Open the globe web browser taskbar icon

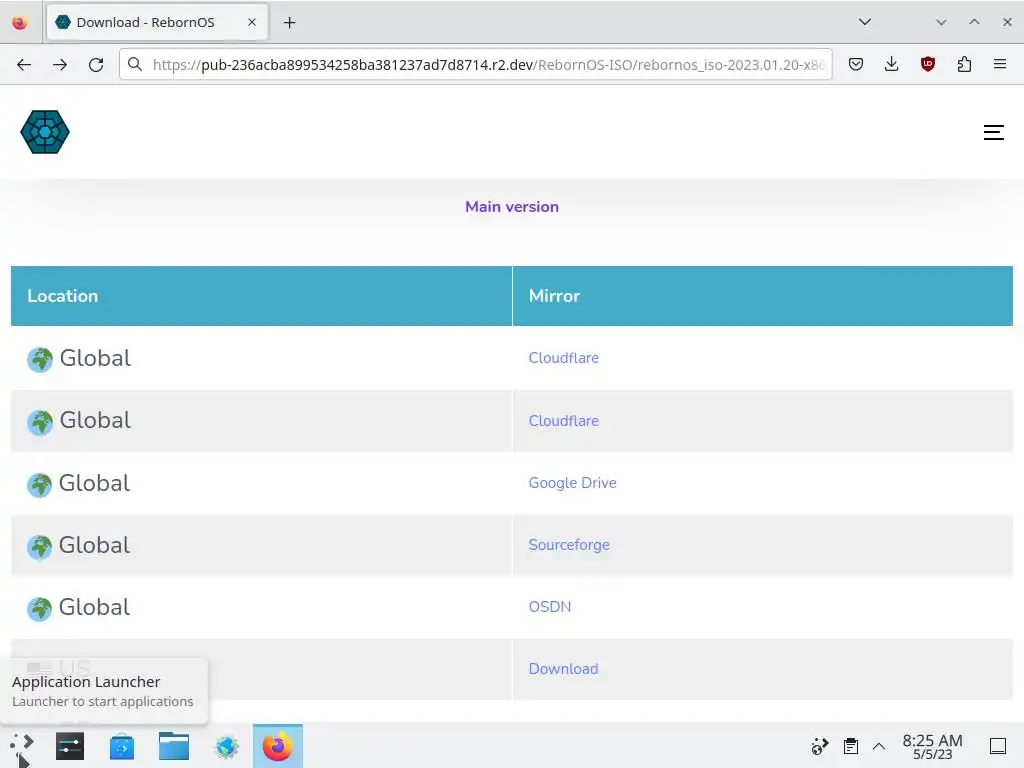(x=227, y=746)
